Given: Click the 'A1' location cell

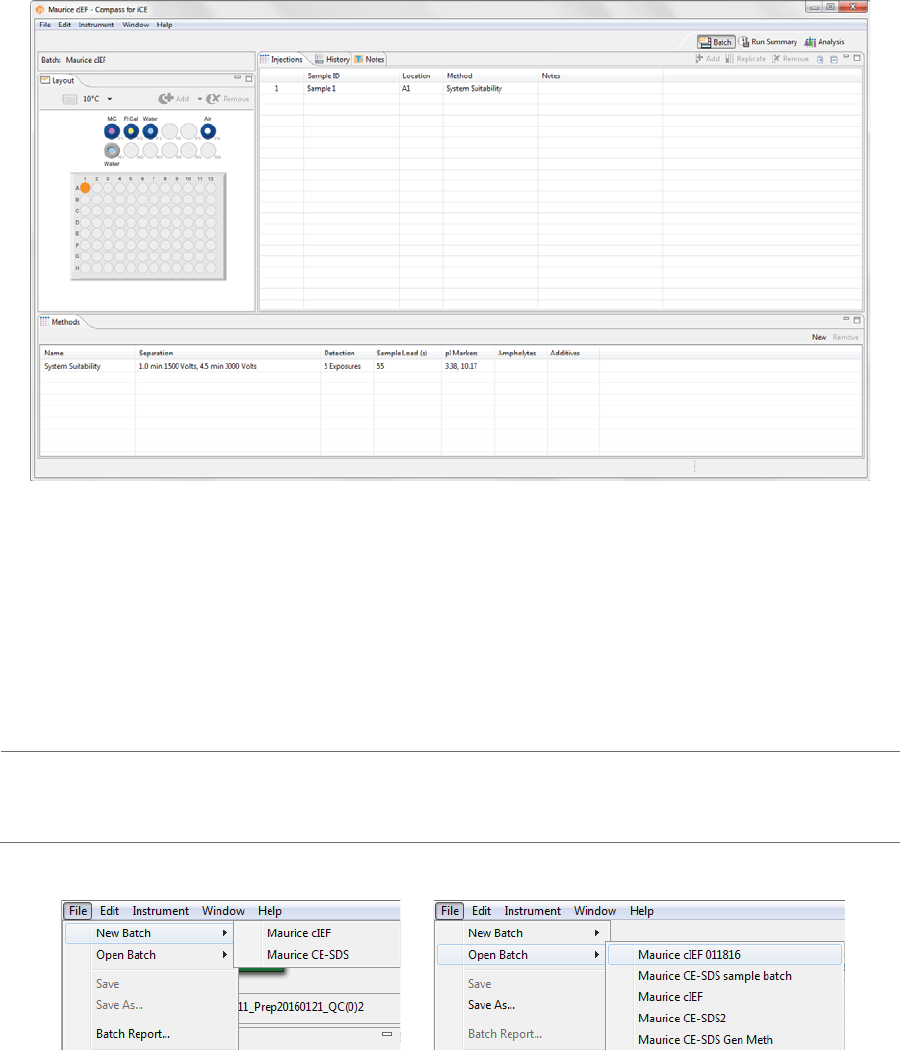Looking at the screenshot, I should click(421, 88).
